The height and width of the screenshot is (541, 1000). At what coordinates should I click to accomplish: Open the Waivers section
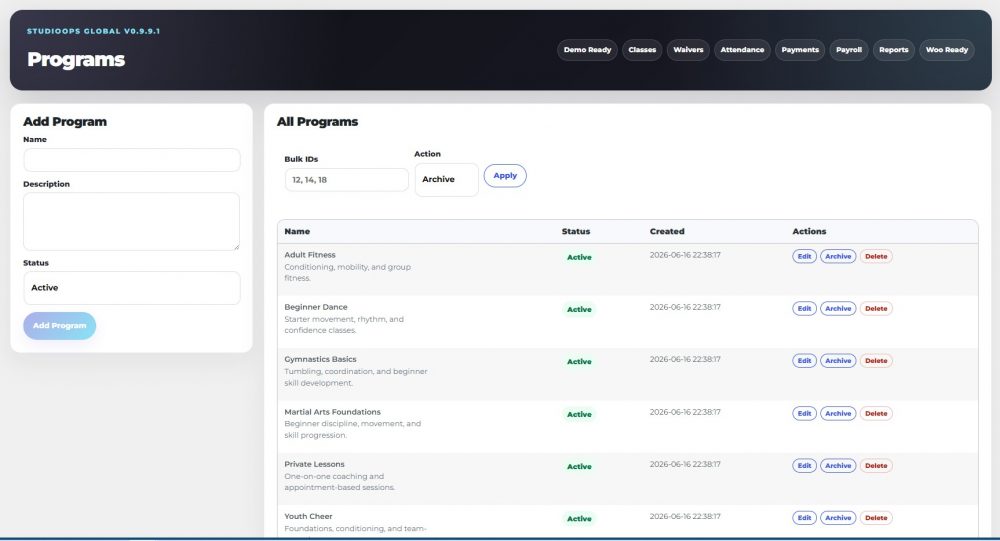(688, 50)
